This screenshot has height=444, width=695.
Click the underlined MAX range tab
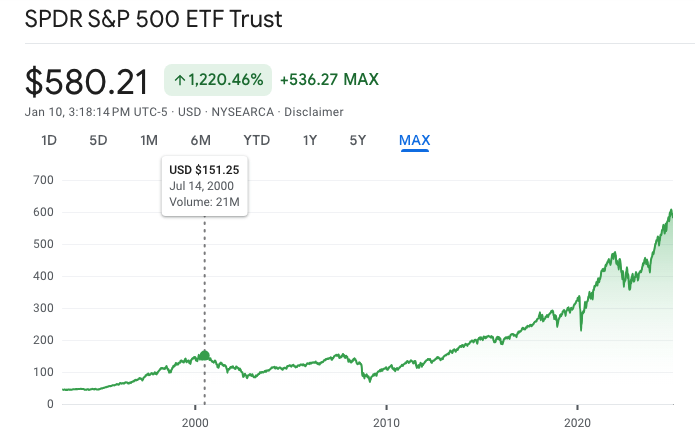(x=414, y=140)
